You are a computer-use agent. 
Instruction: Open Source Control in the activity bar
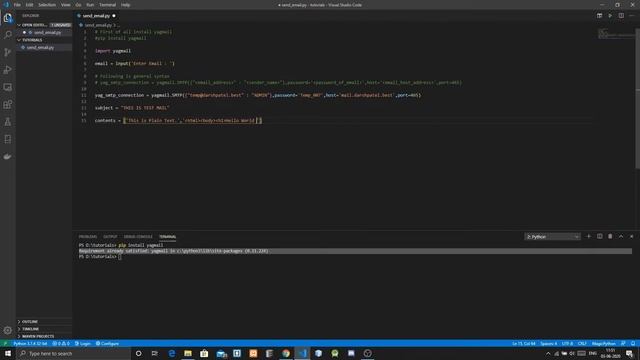(8, 52)
